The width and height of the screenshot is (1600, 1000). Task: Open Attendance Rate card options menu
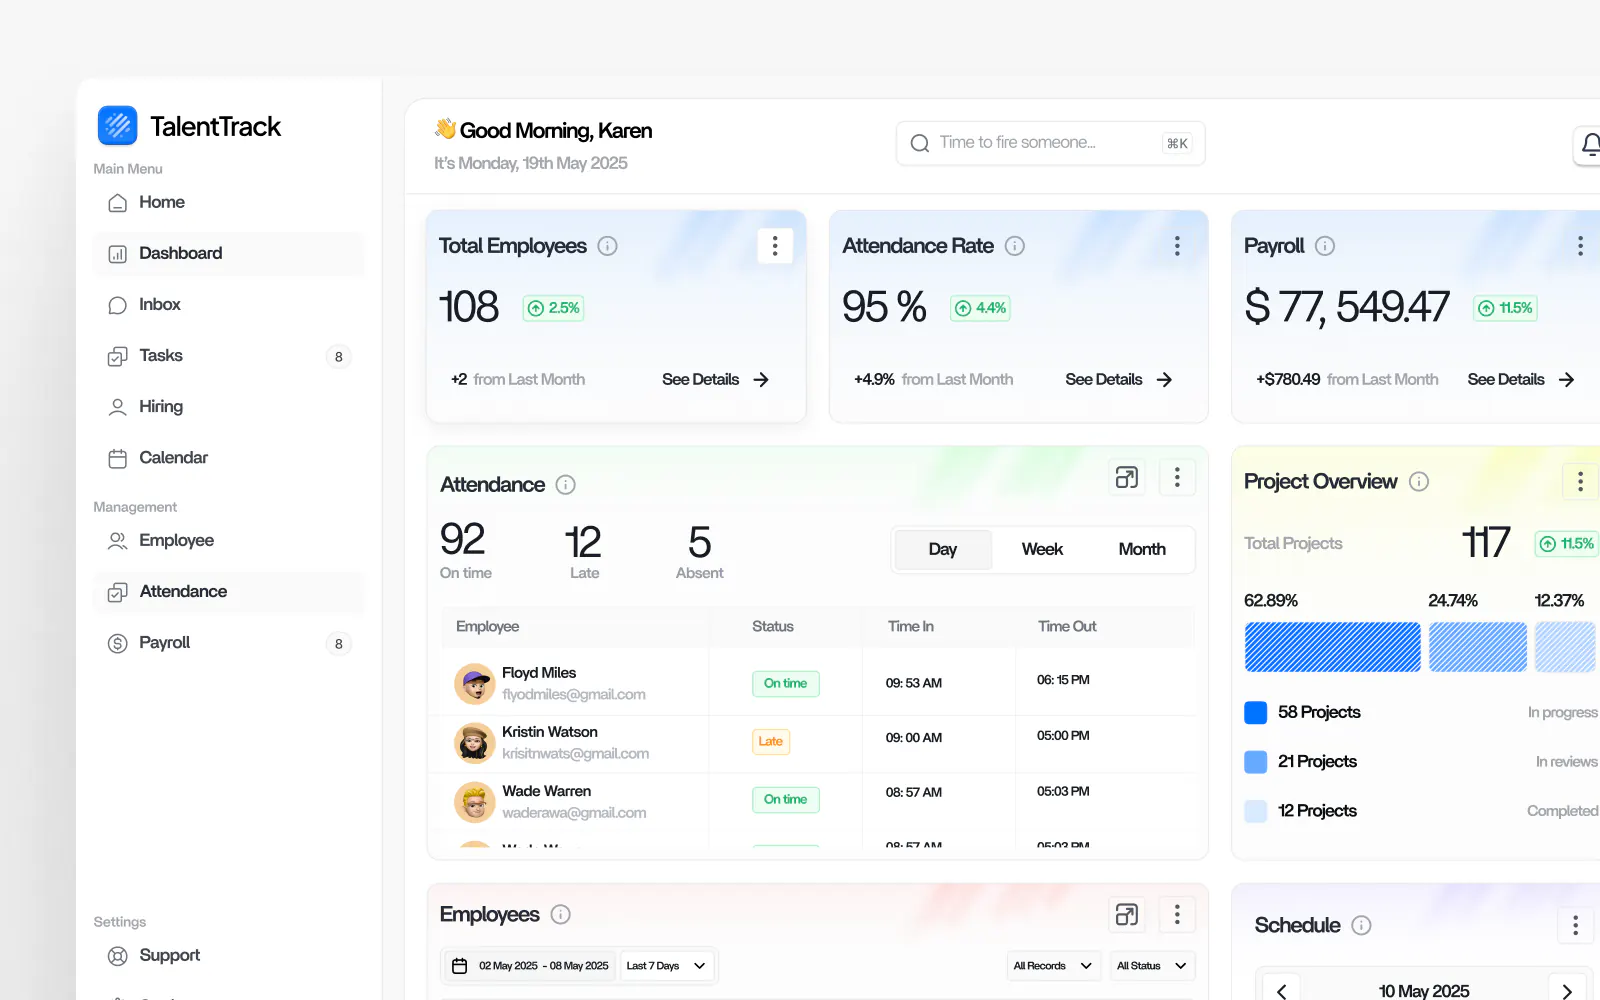tap(1177, 246)
